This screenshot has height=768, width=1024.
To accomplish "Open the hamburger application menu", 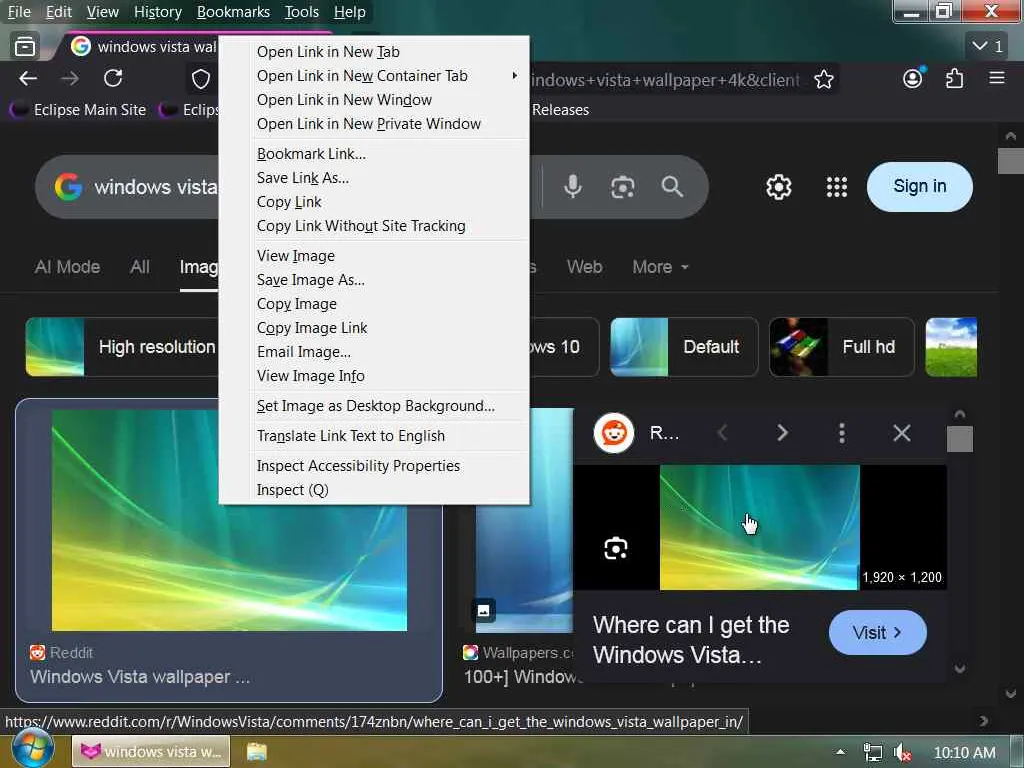I will click(x=997, y=78).
